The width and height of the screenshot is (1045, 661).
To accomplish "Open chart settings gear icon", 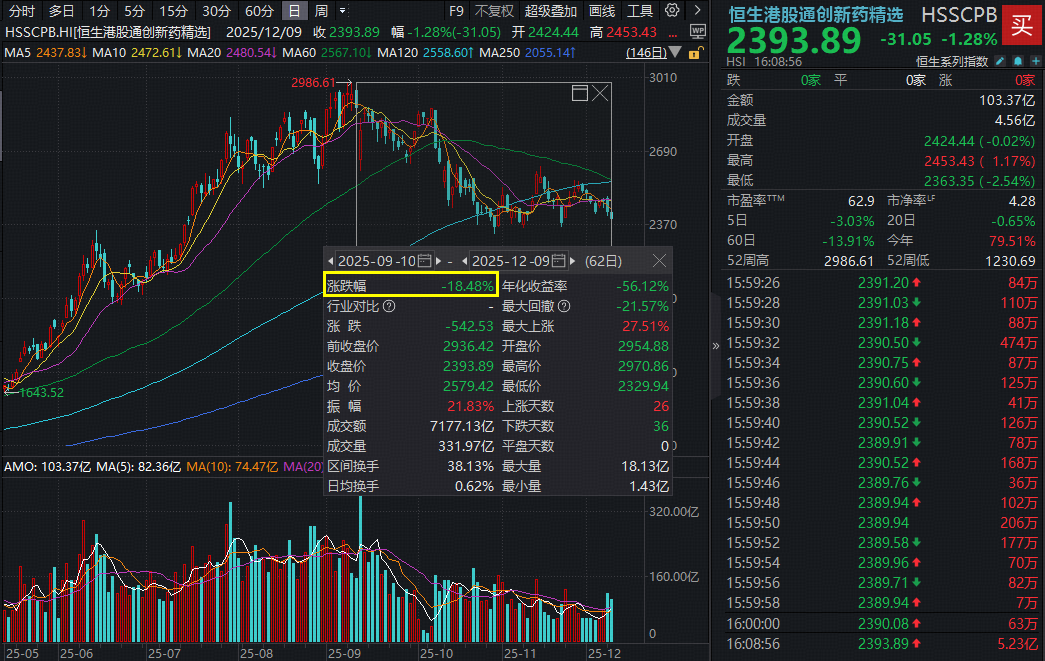I will pyautogui.click(x=672, y=11).
